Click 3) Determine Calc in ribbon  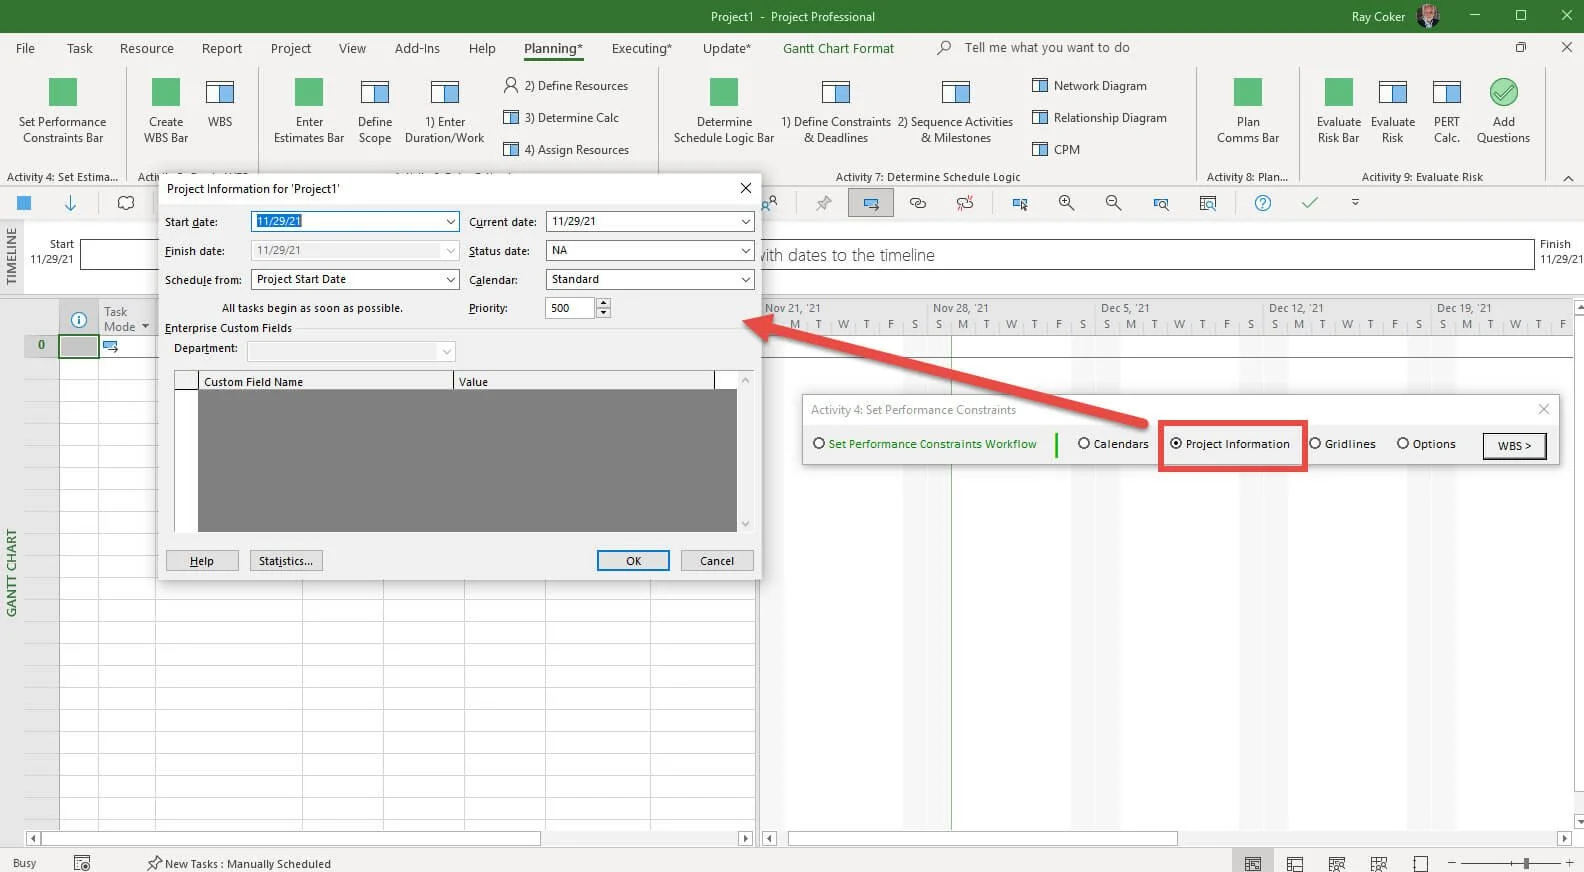(561, 118)
